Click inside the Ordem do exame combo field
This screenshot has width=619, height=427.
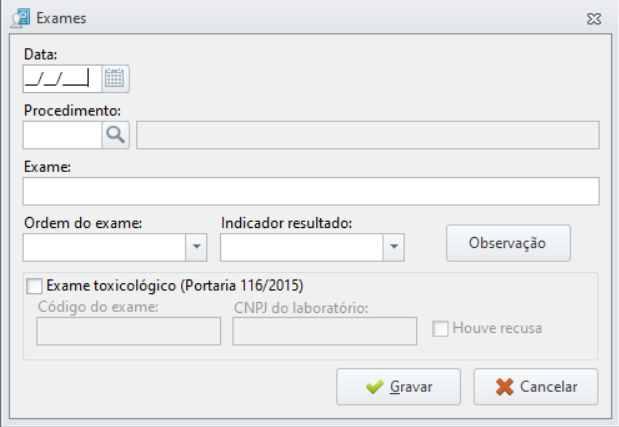point(104,247)
